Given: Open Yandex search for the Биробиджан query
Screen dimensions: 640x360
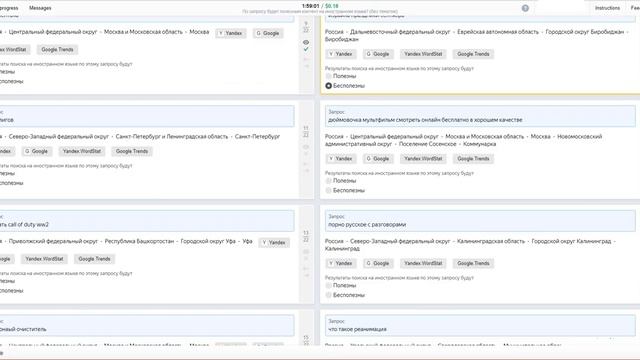Looking at the screenshot, I should (341, 54).
